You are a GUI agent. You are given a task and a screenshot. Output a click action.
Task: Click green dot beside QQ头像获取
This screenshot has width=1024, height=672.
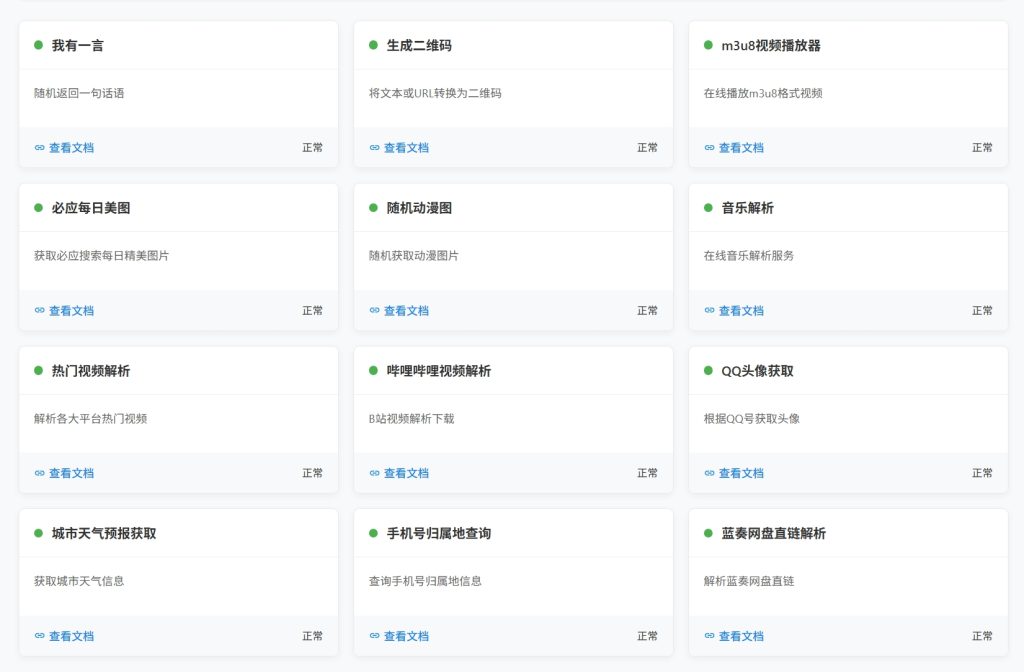tap(708, 371)
